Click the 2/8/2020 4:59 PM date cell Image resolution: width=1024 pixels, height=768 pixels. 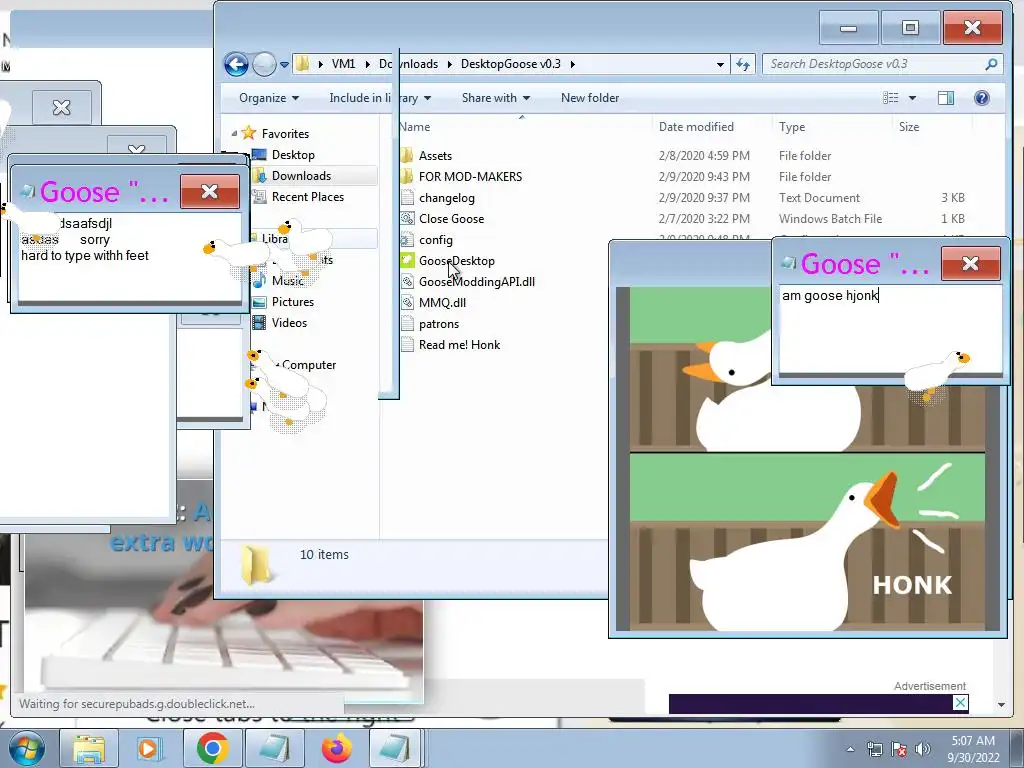click(x=704, y=155)
